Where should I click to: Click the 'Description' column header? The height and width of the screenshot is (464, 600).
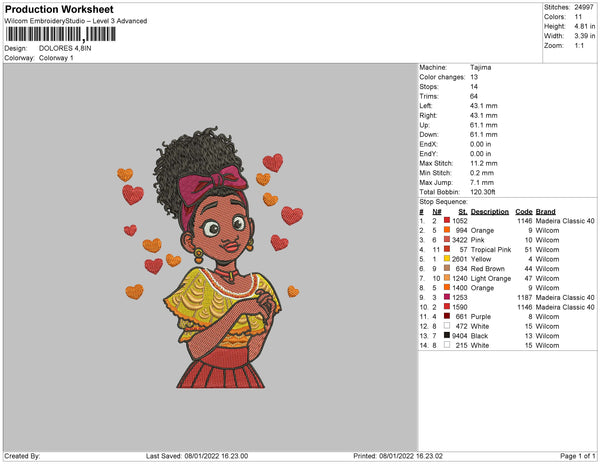[x=490, y=212]
